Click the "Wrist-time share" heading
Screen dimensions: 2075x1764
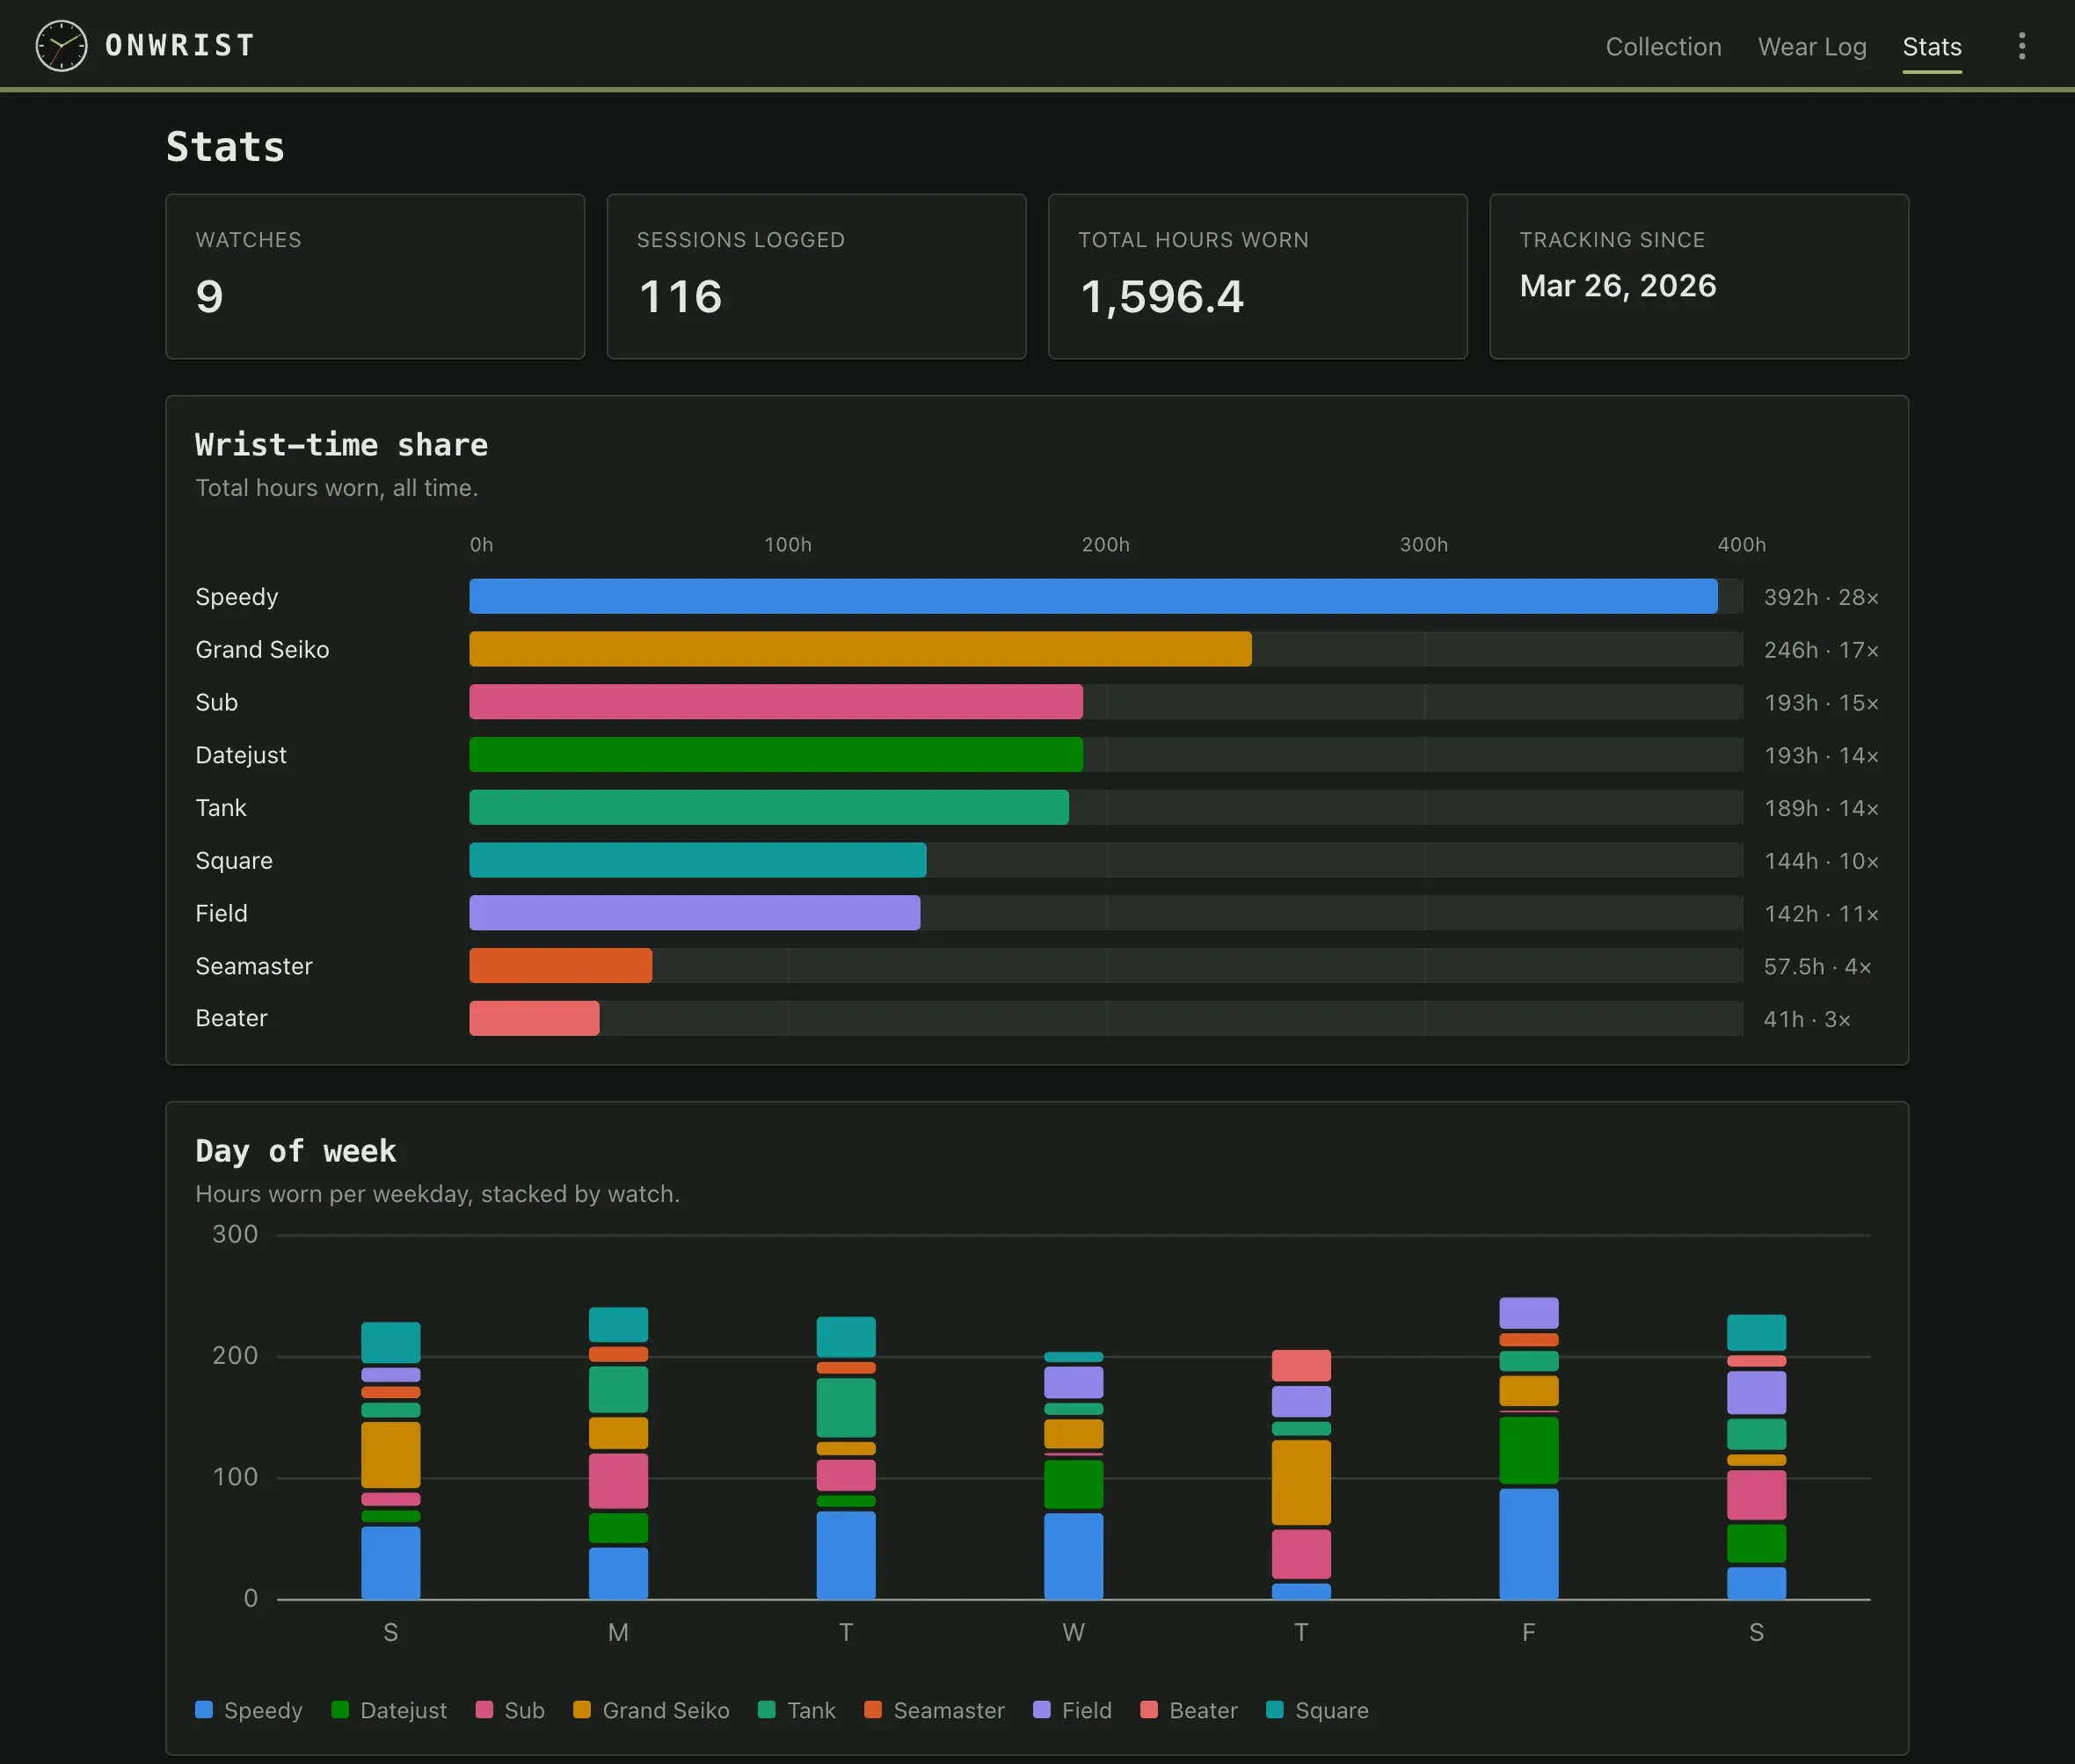(x=341, y=445)
